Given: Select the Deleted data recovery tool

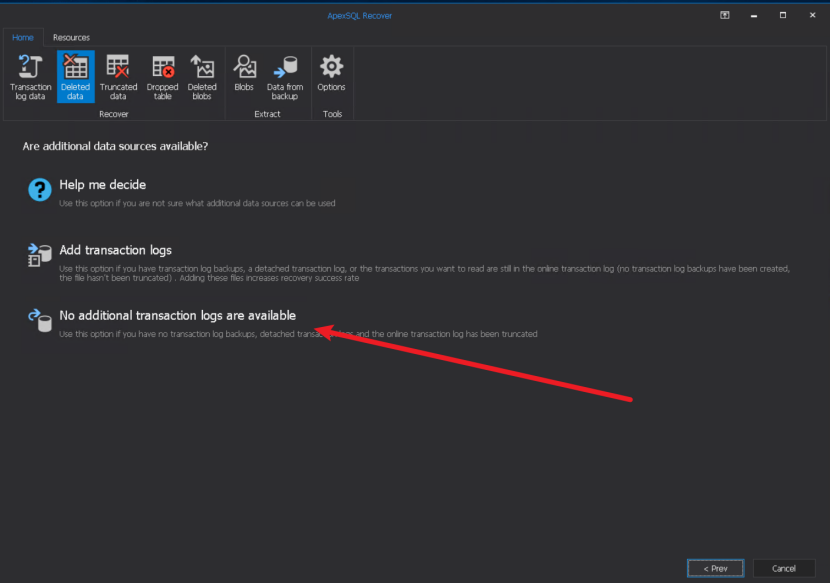Looking at the screenshot, I should click(x=75, y=78).
